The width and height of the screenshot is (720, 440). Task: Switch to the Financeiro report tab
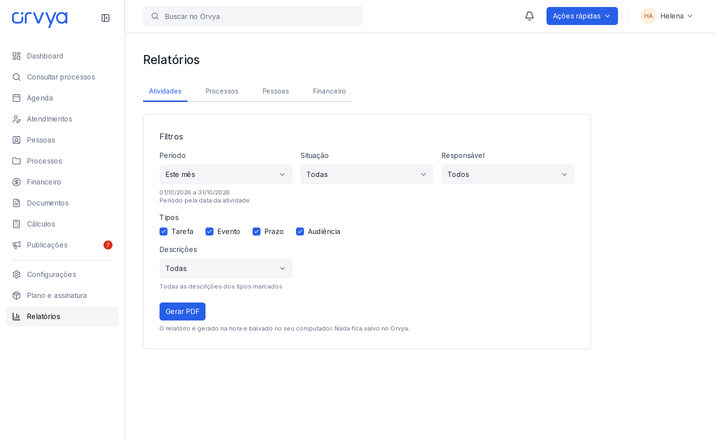tap(329, 91)
